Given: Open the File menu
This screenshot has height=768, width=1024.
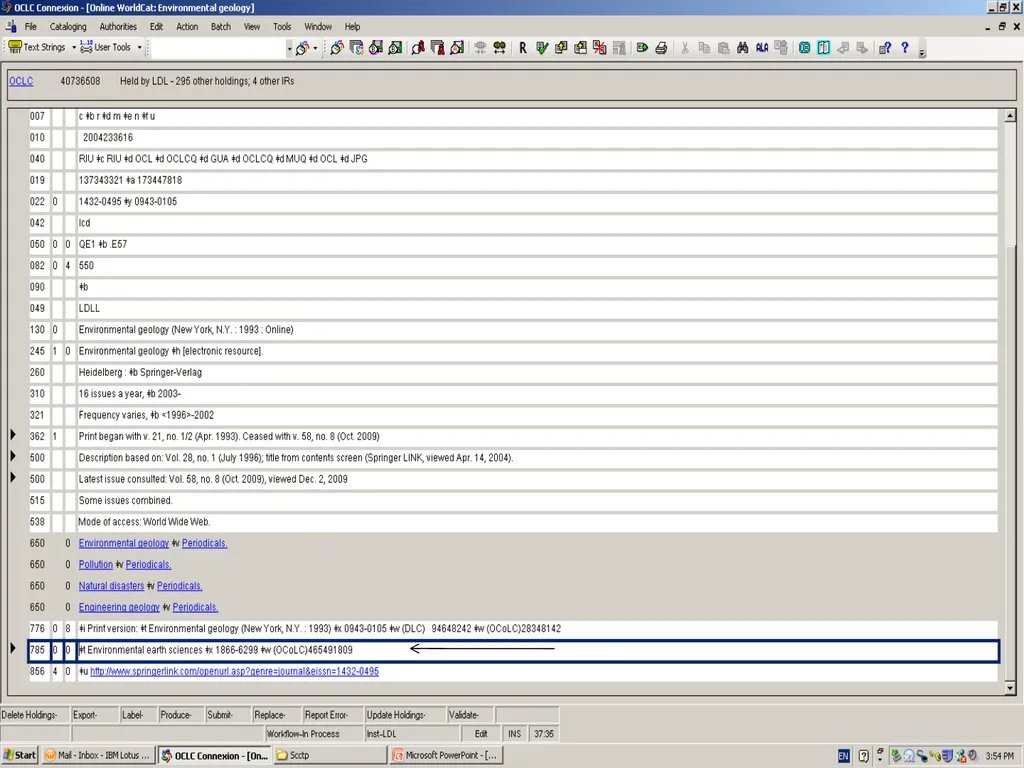Looking at the screenshot, I should coord(31,27).
